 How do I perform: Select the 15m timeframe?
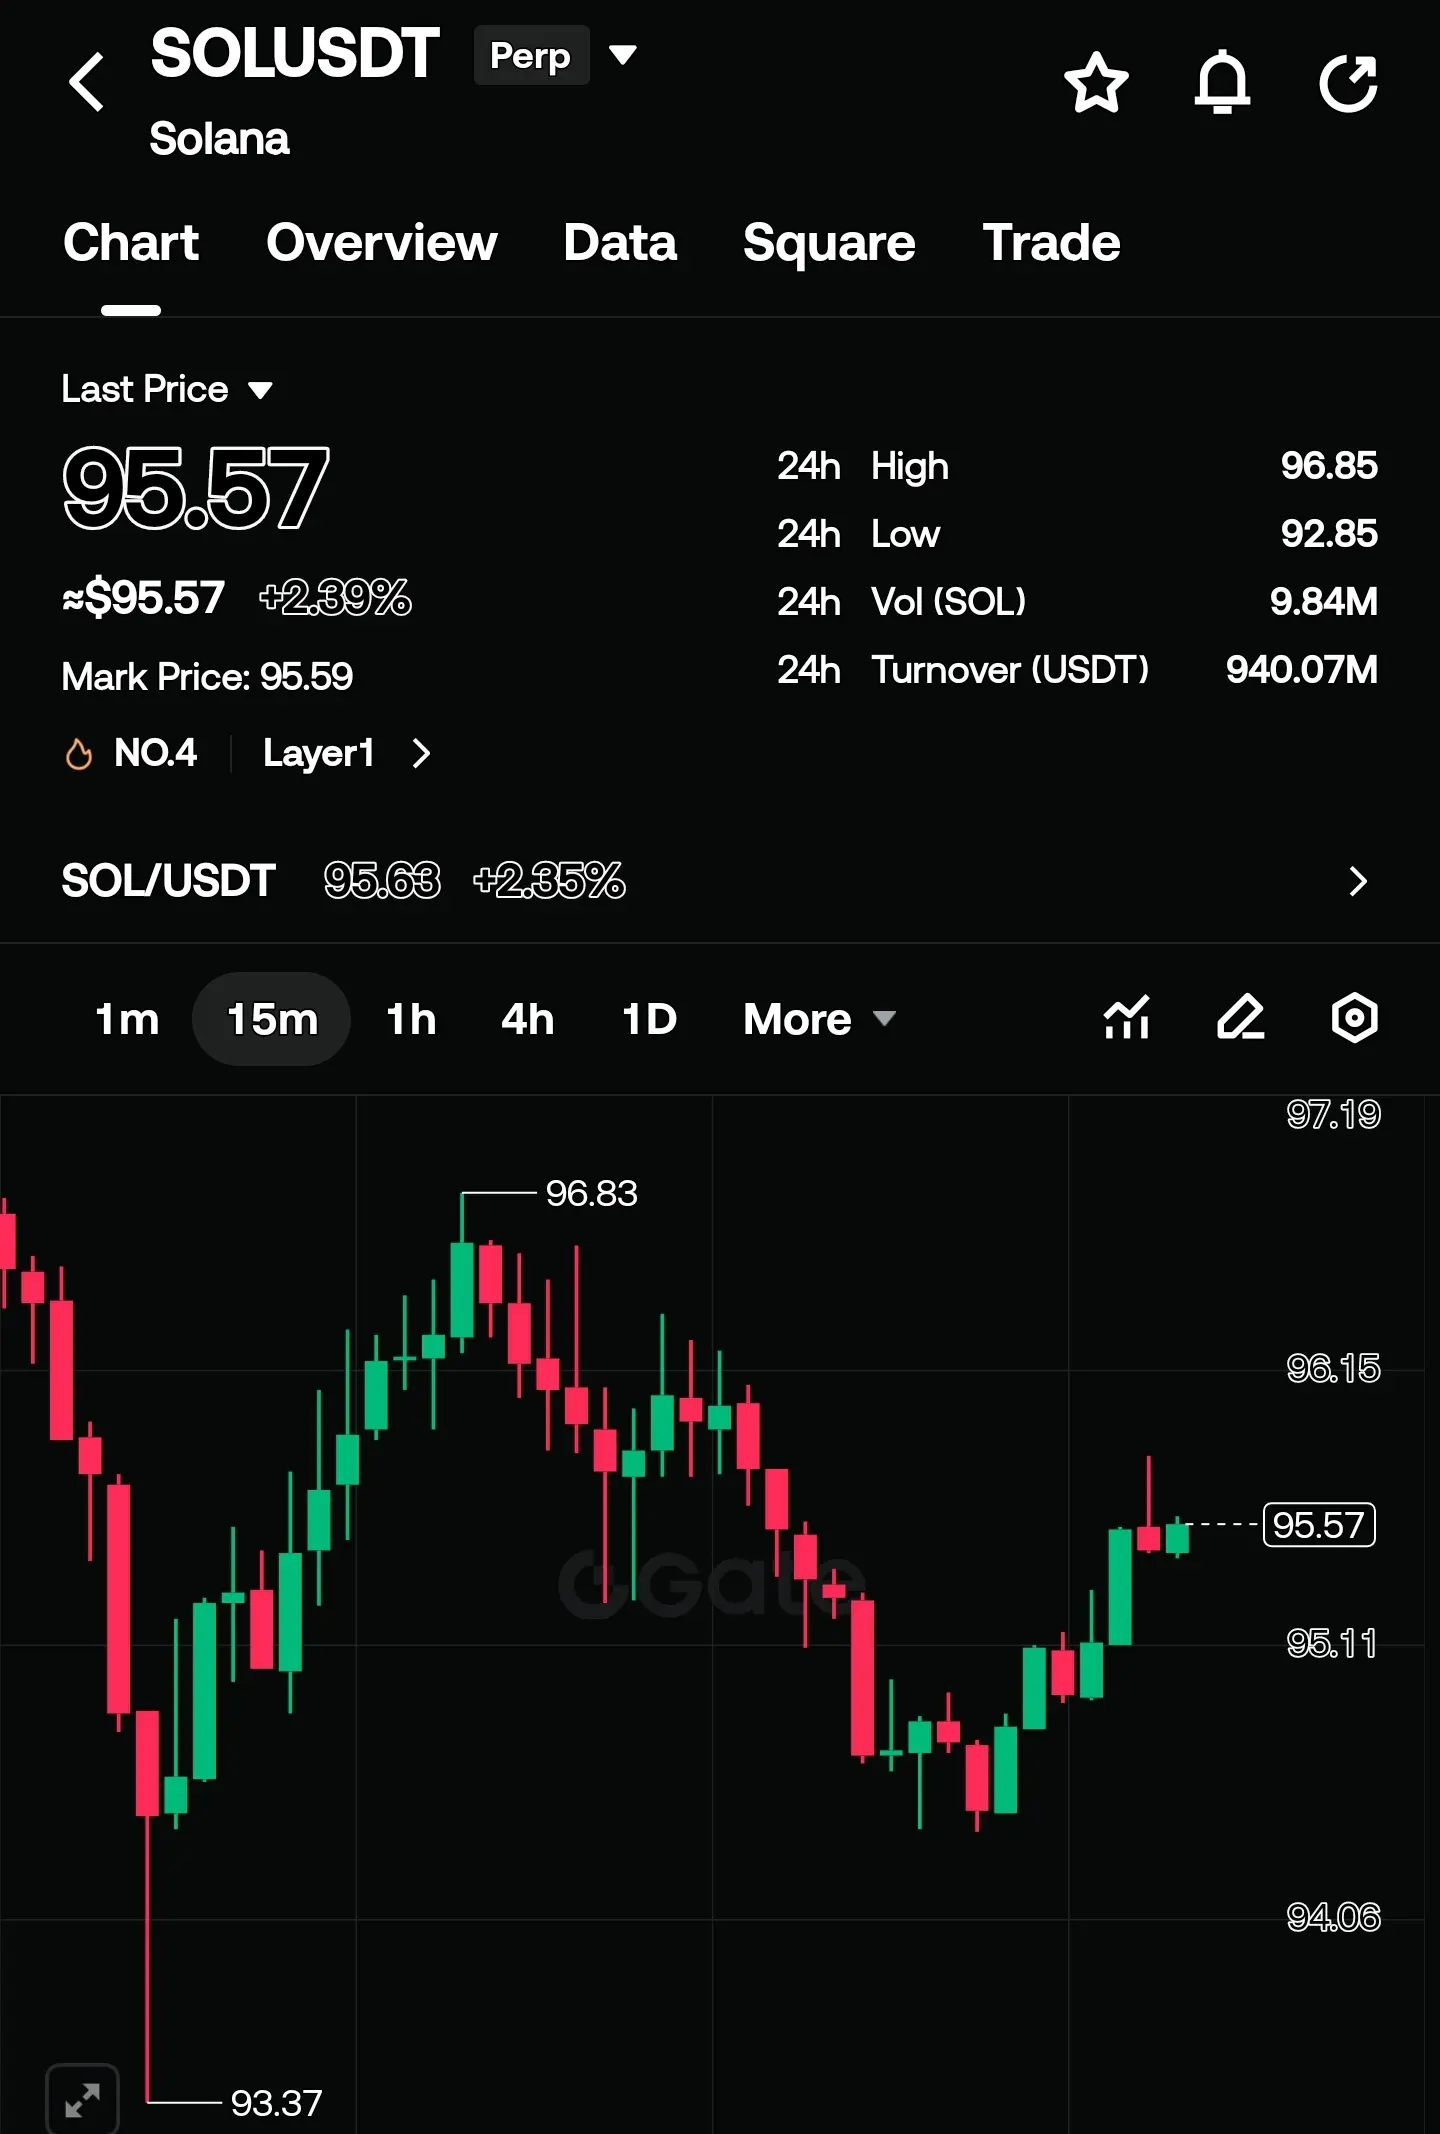[x=272, y=1019]
